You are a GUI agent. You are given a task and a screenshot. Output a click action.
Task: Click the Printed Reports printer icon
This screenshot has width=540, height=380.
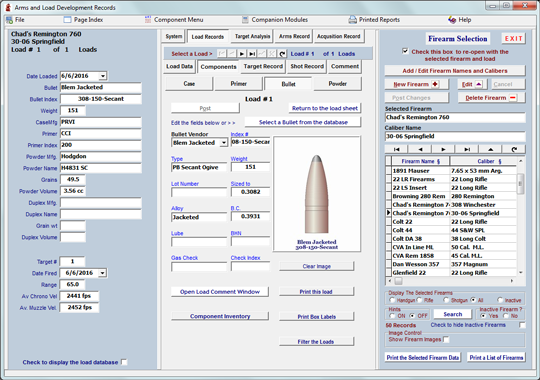(x=352, y=20)
